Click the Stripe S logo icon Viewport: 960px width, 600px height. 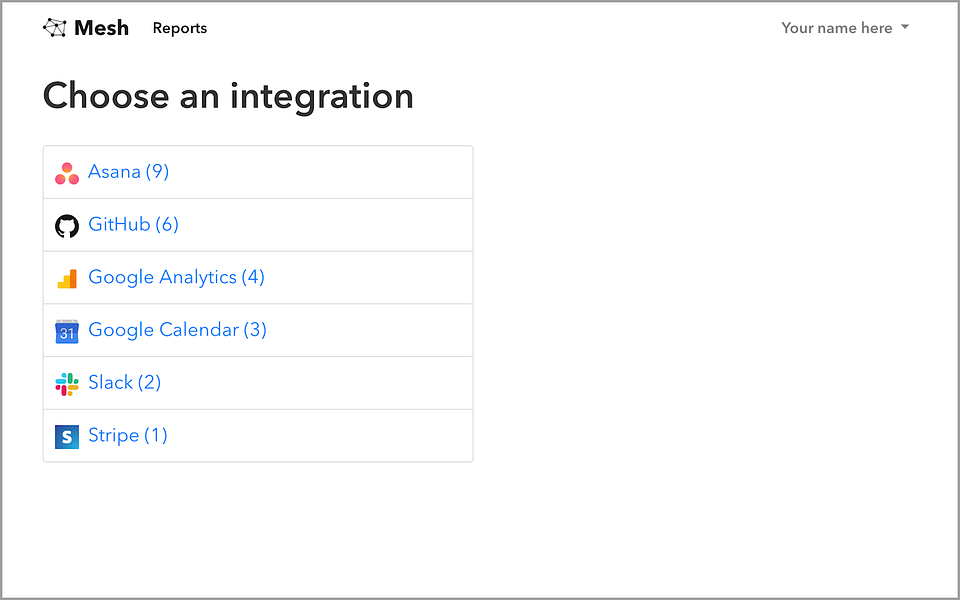click(x=67, y=437)
